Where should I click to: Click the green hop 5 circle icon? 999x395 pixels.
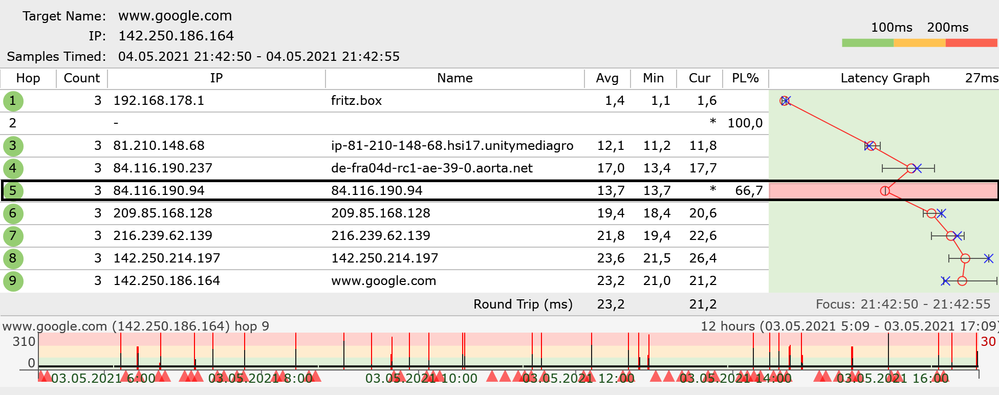click(x=13, y=190)
